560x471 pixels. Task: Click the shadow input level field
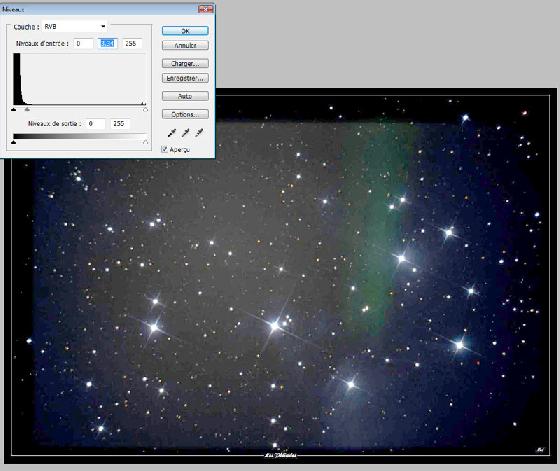tap(84, 44)
